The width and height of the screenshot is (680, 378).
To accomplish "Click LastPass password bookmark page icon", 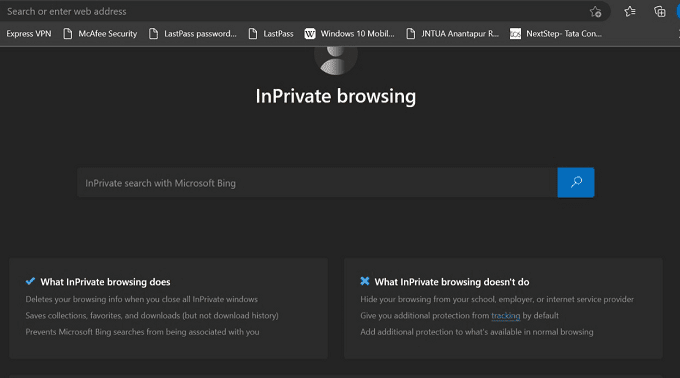I will point(154,33).
